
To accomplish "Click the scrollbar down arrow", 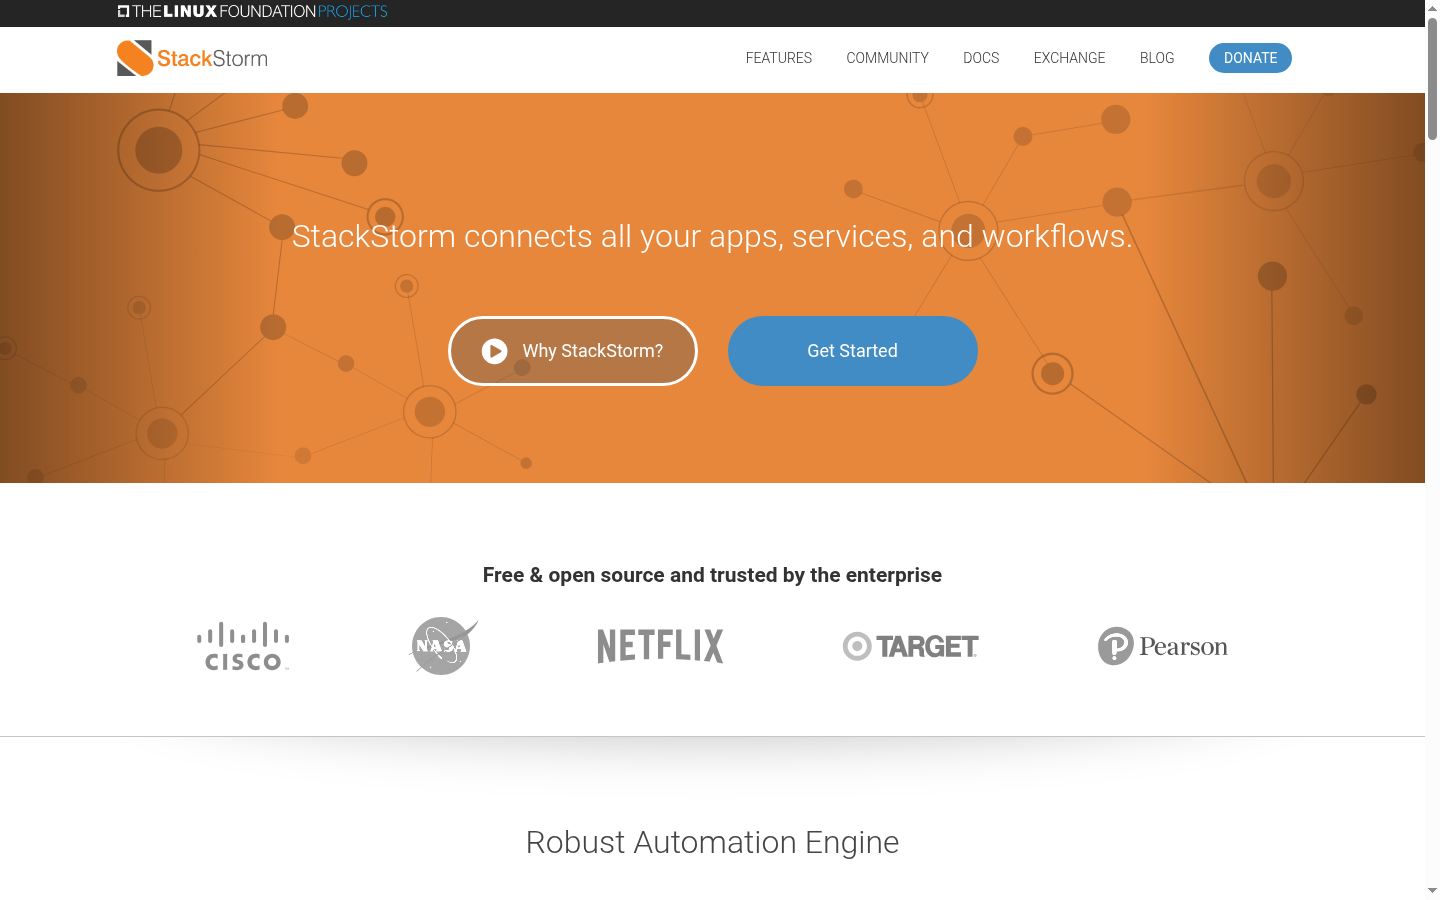I will pos(1432,891).
